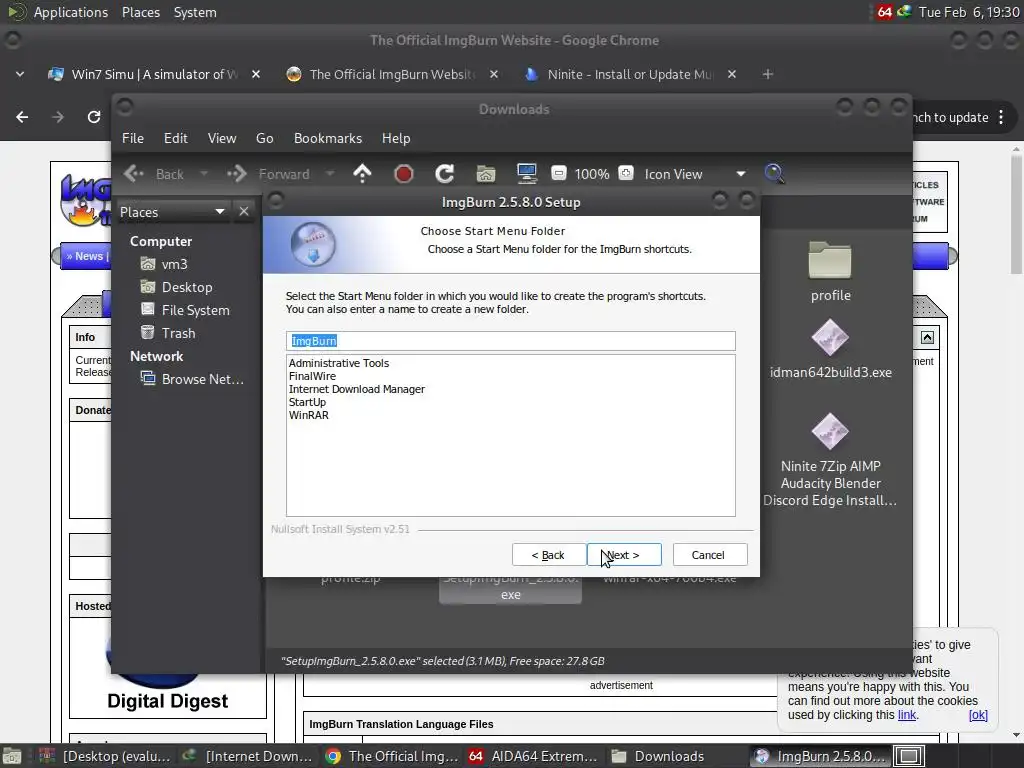Open vm3 home in Places sidebar

click(174, 264)
